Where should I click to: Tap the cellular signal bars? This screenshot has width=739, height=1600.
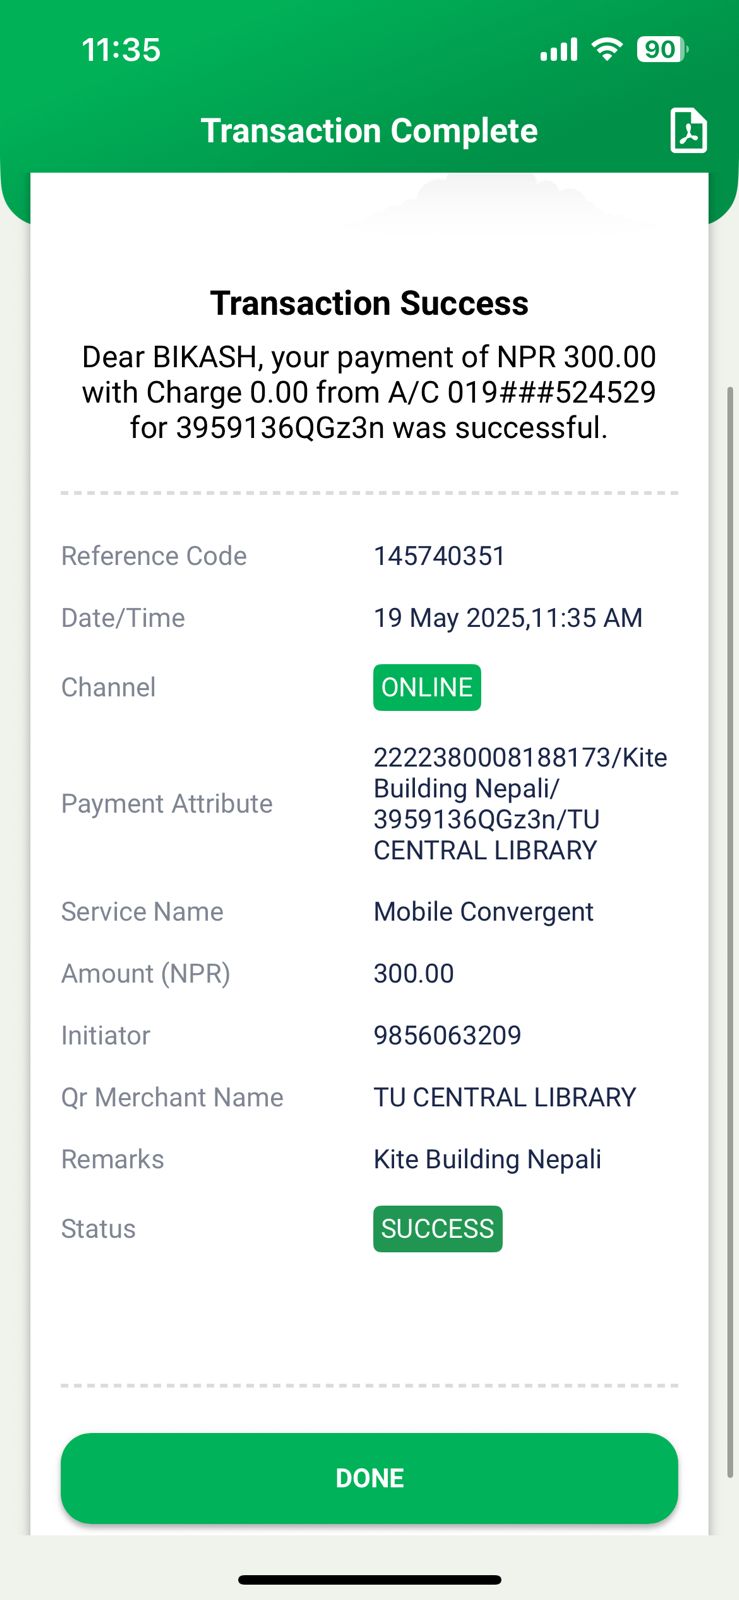559,50
